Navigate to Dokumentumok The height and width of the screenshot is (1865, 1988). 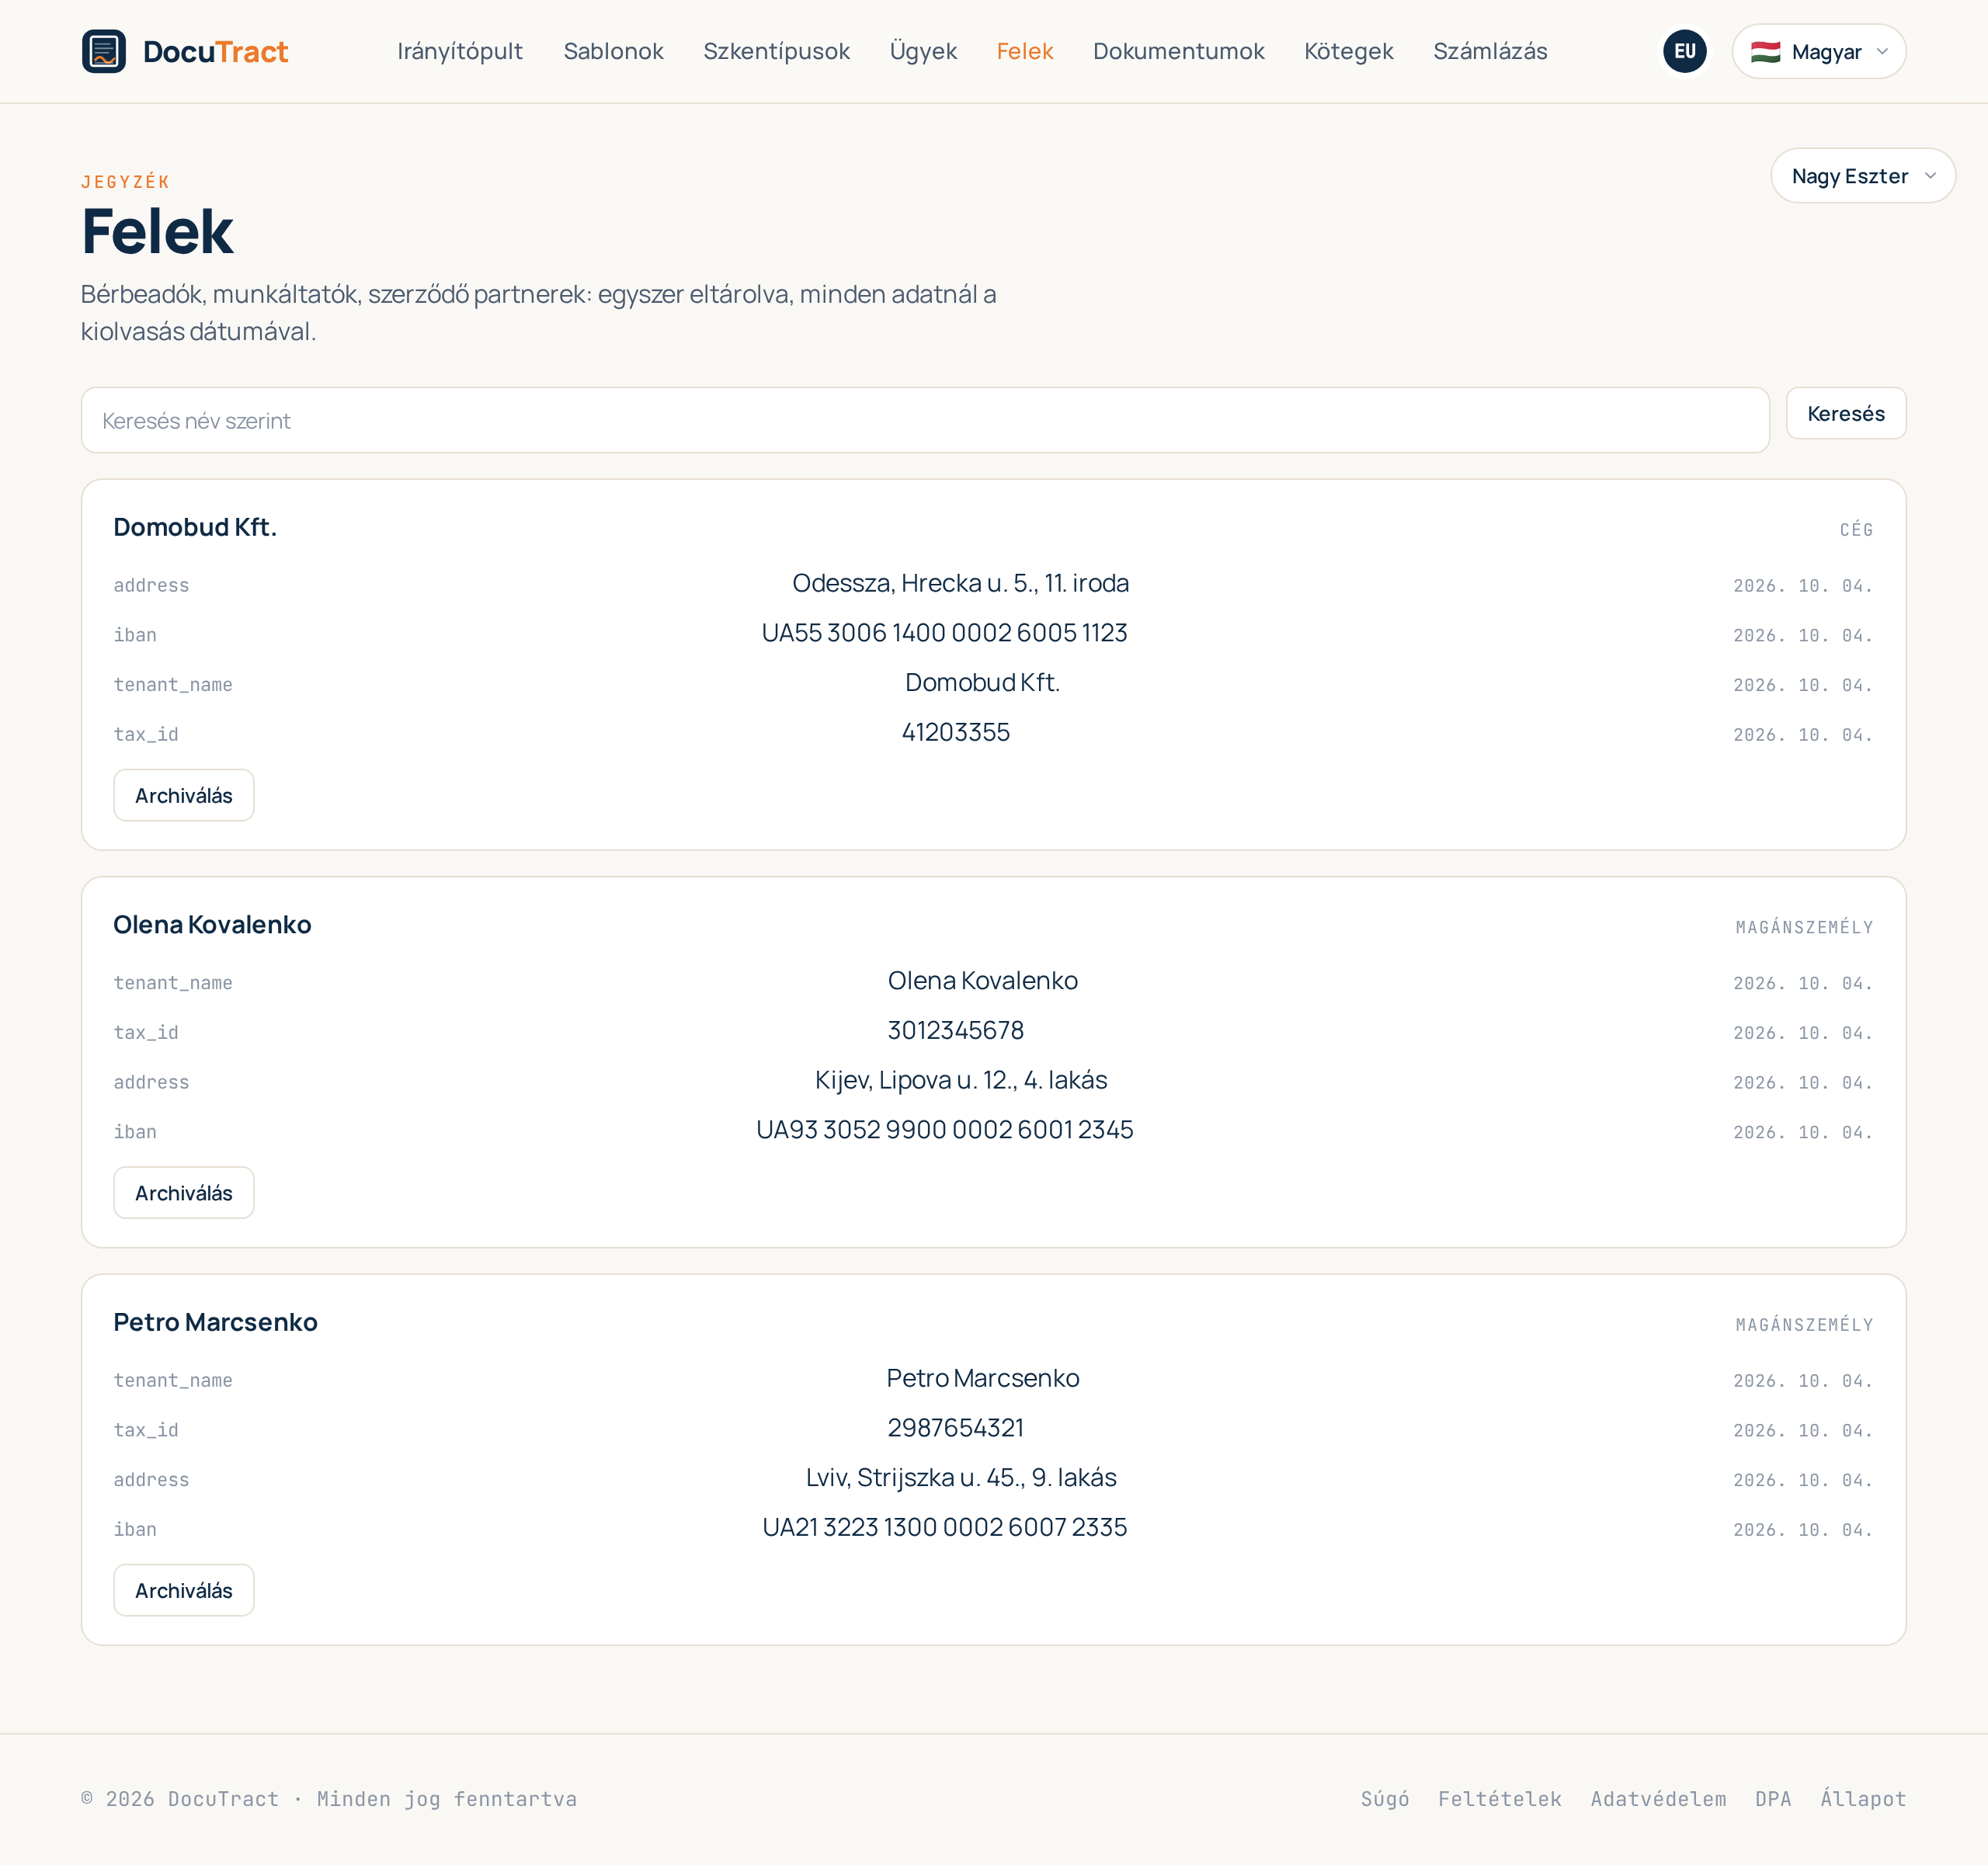click(1178, 51)
